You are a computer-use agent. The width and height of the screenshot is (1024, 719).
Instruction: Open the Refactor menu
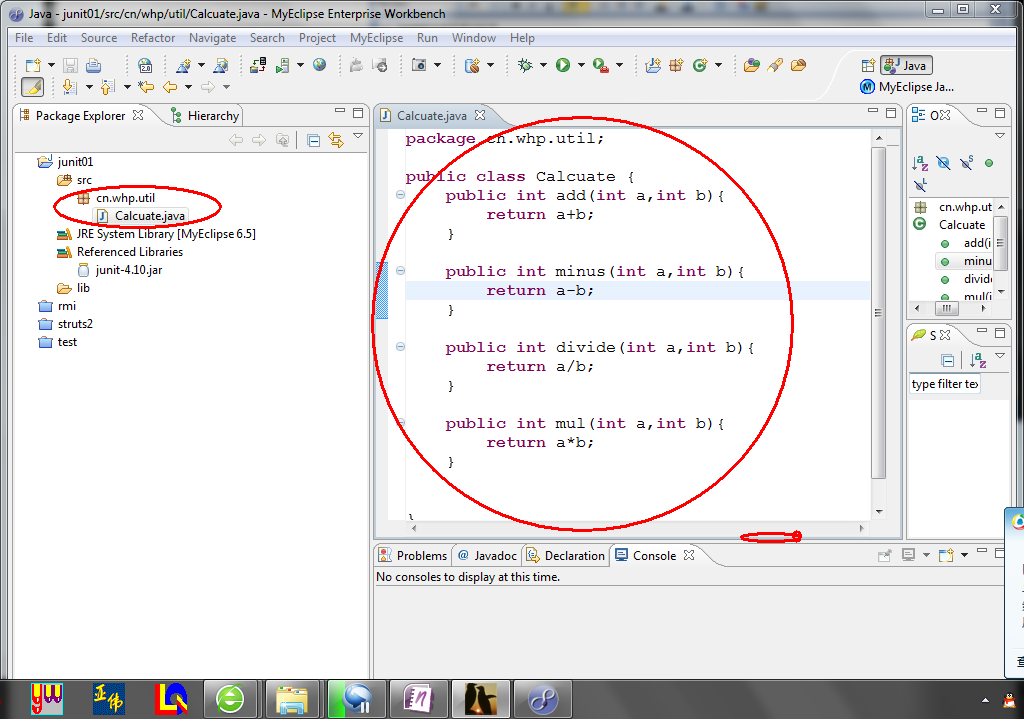(x=153, y=38)
